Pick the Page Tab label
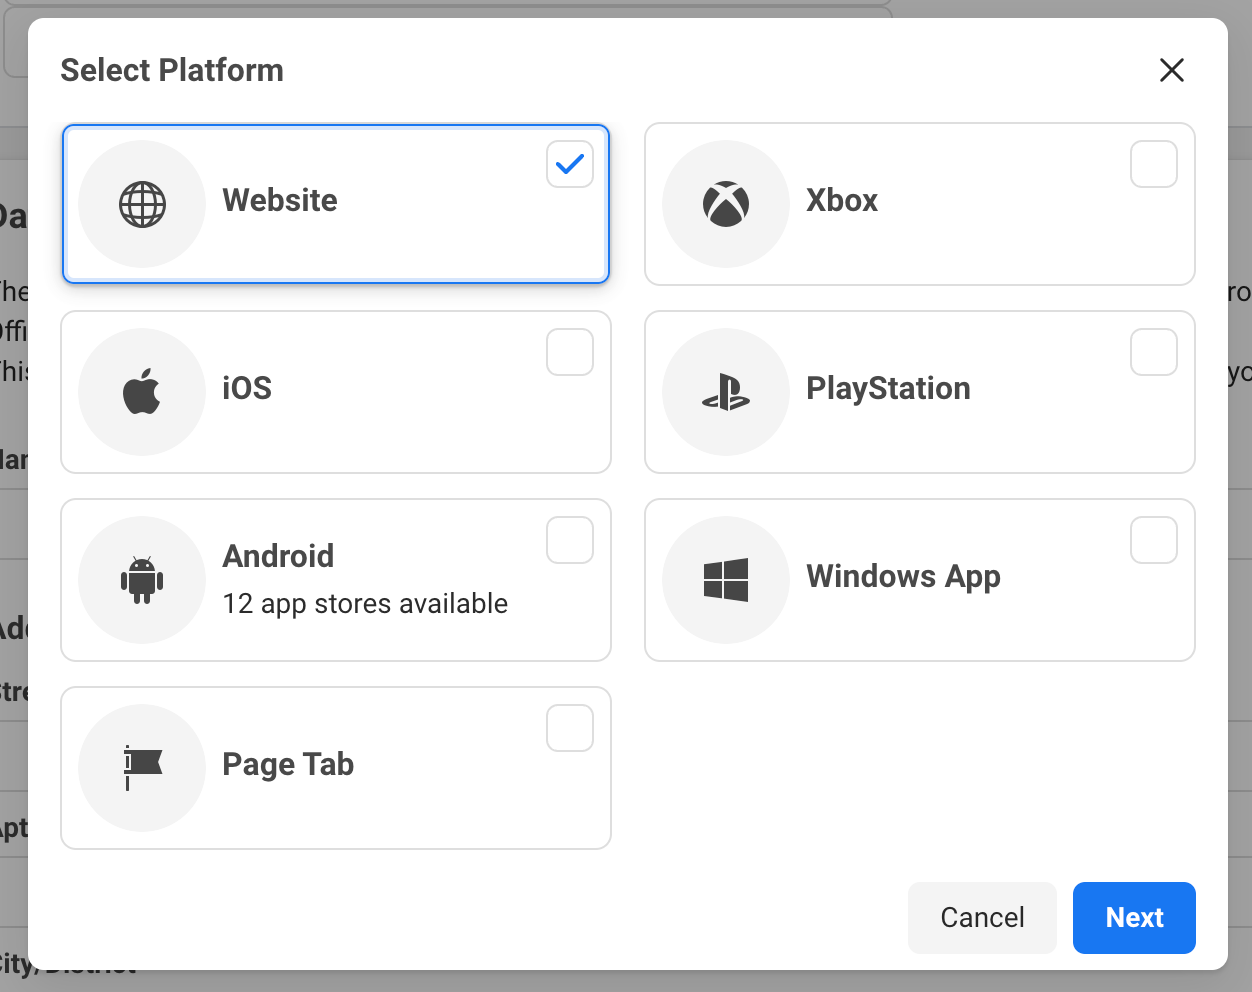 (288, 764)
